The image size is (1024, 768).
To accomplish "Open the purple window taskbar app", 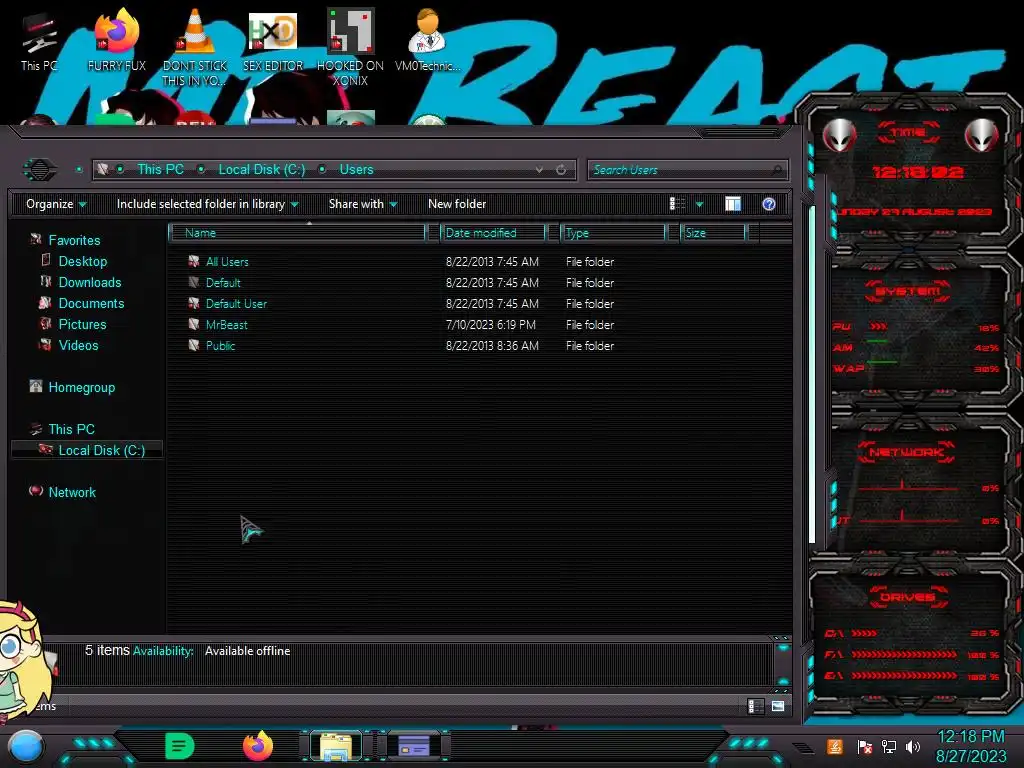I will point(414,746).
